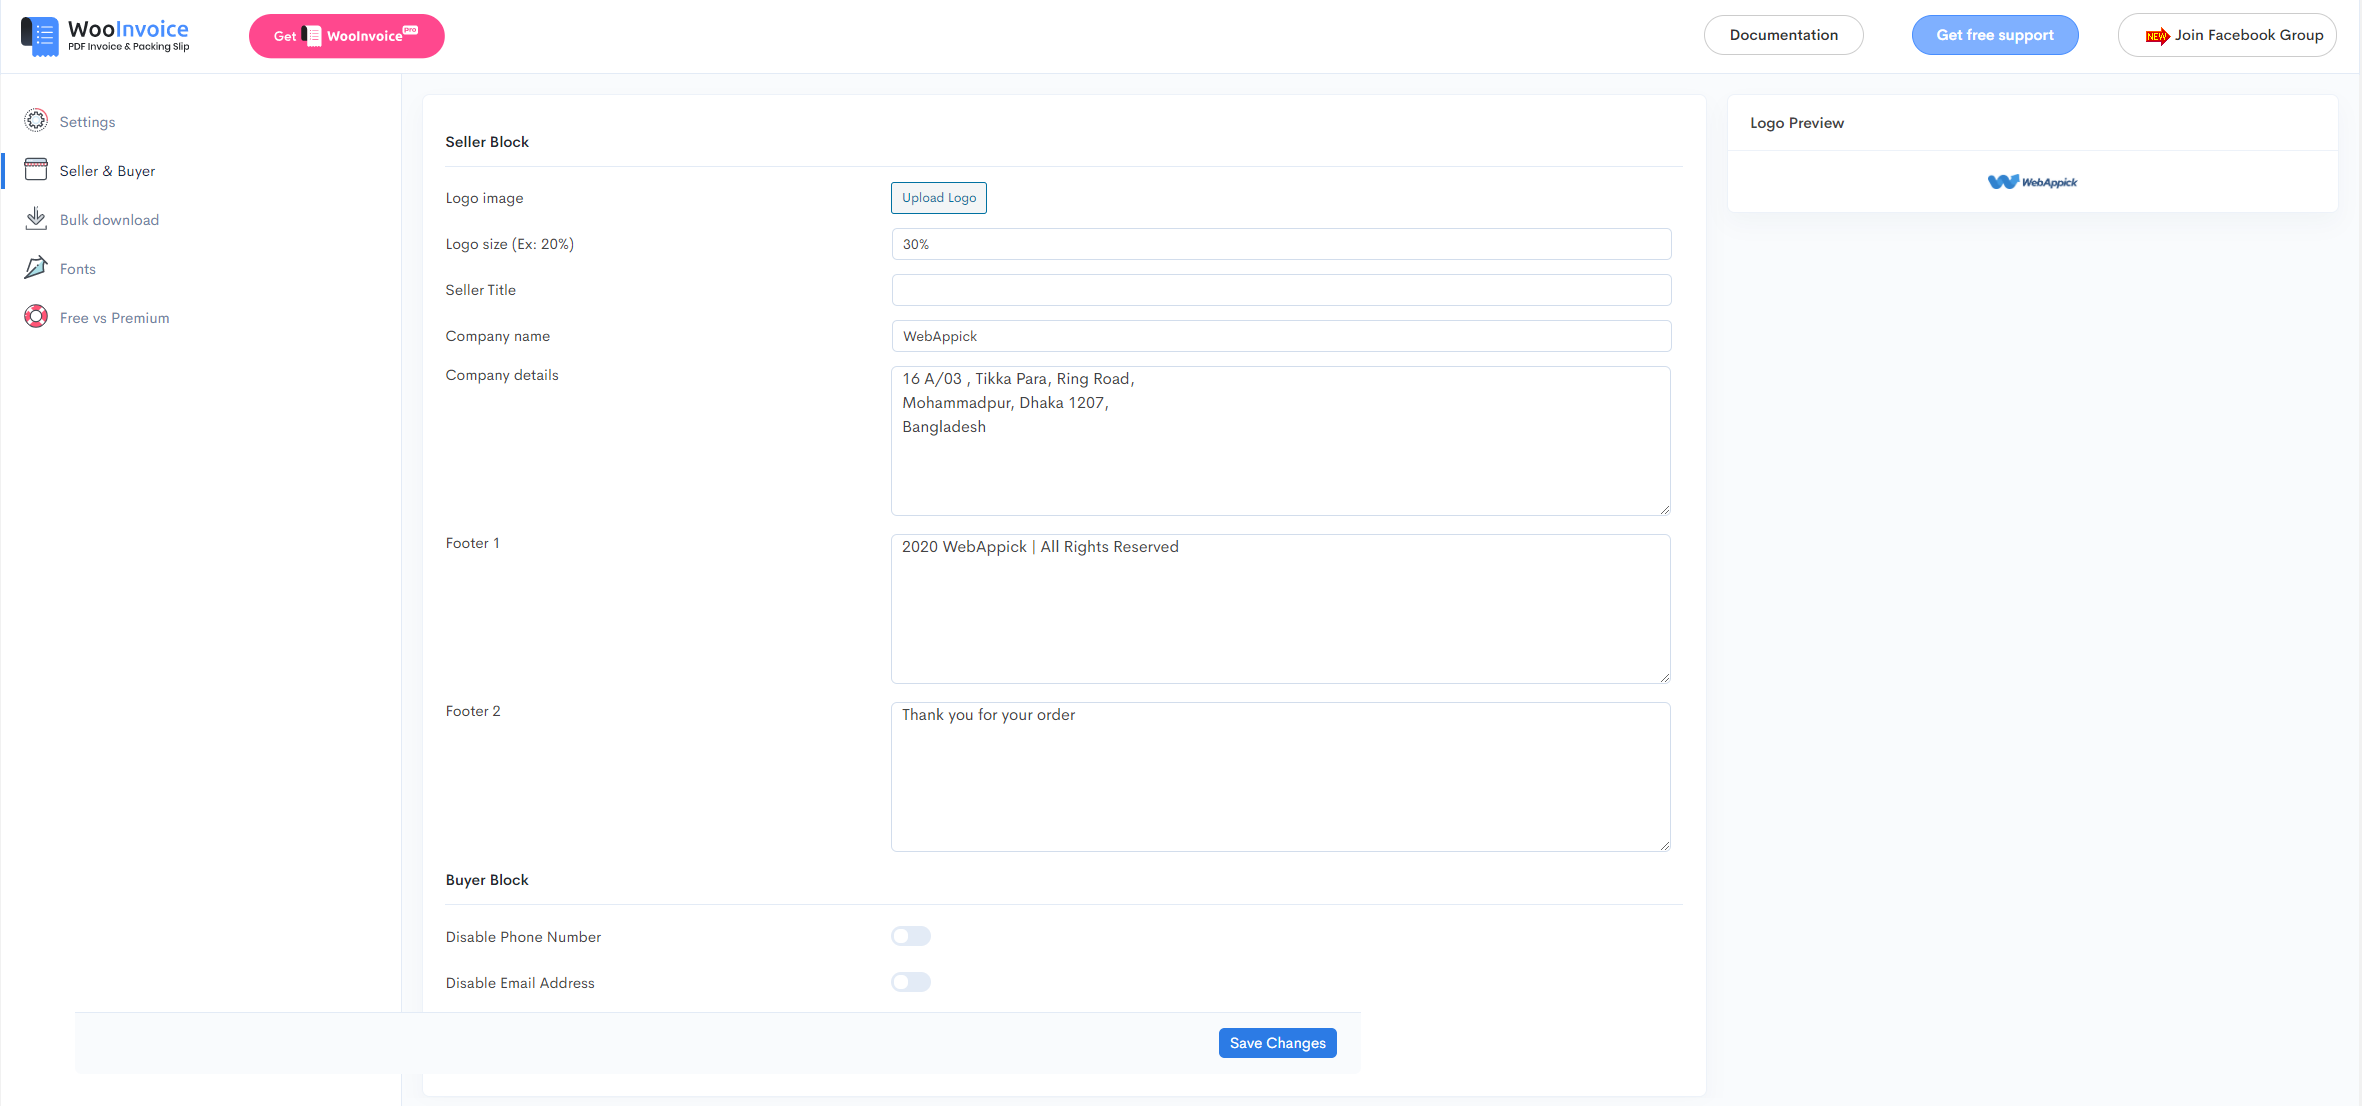Enable the Disable Phone Number toggle
Viewport: 2362px width, 1106px height.
tap(911, 936)
